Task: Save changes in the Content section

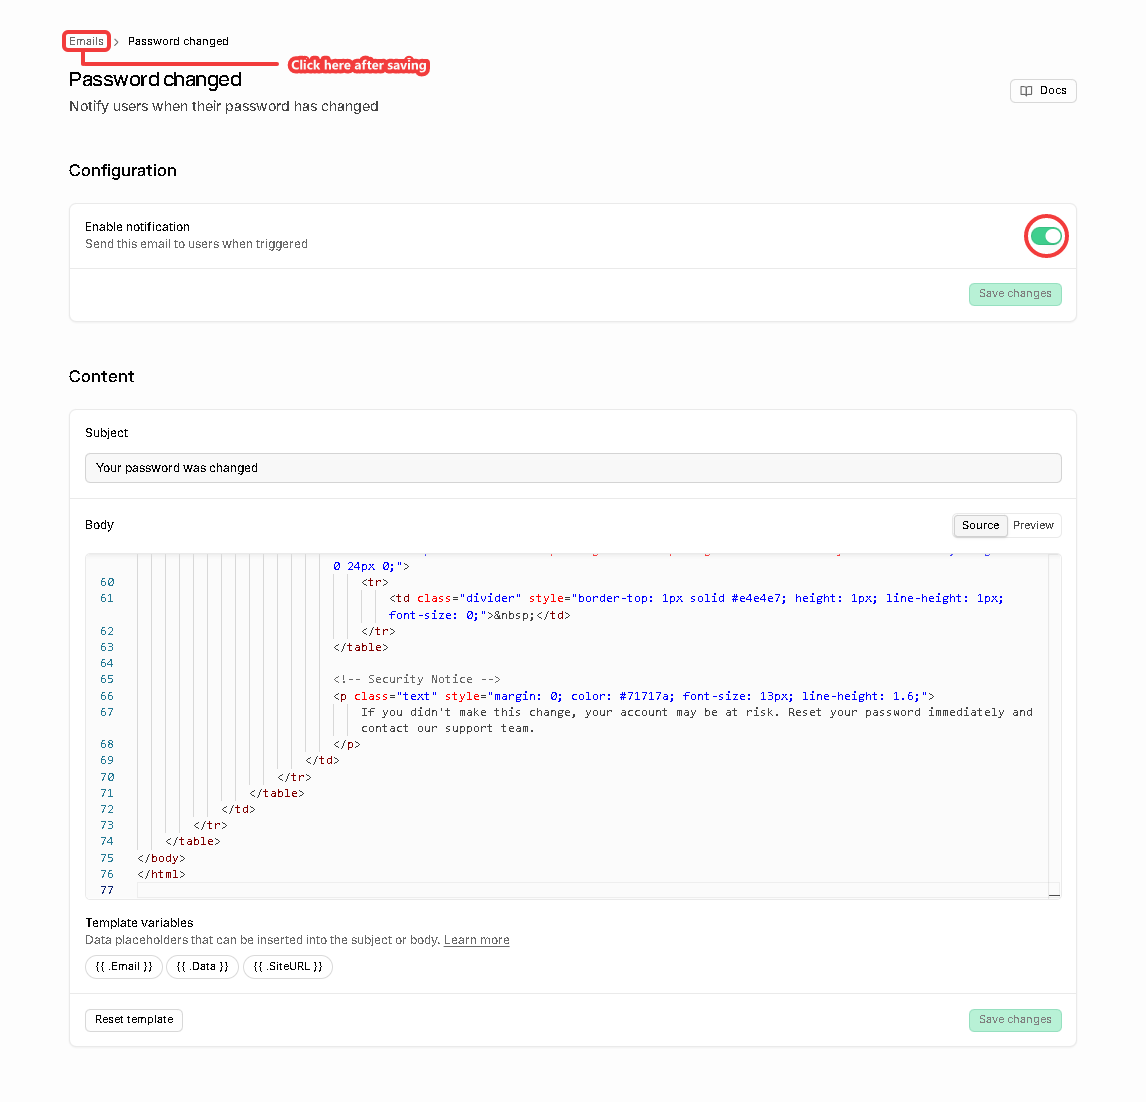Action: click(x=1015, y=1020)
